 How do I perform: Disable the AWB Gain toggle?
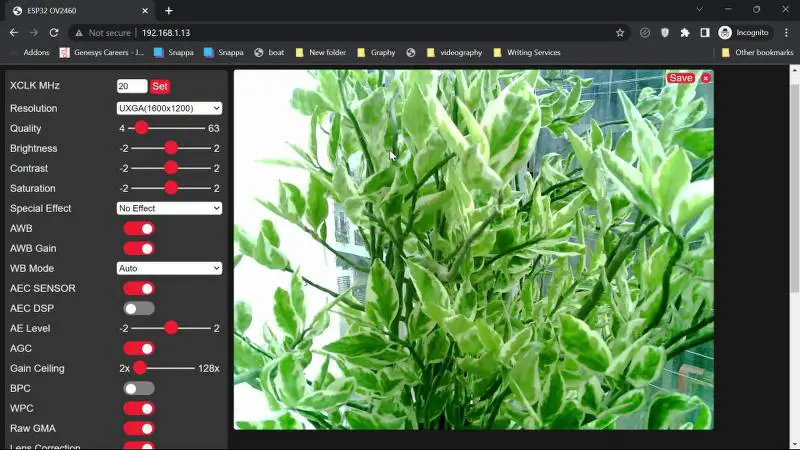[139, 248]
